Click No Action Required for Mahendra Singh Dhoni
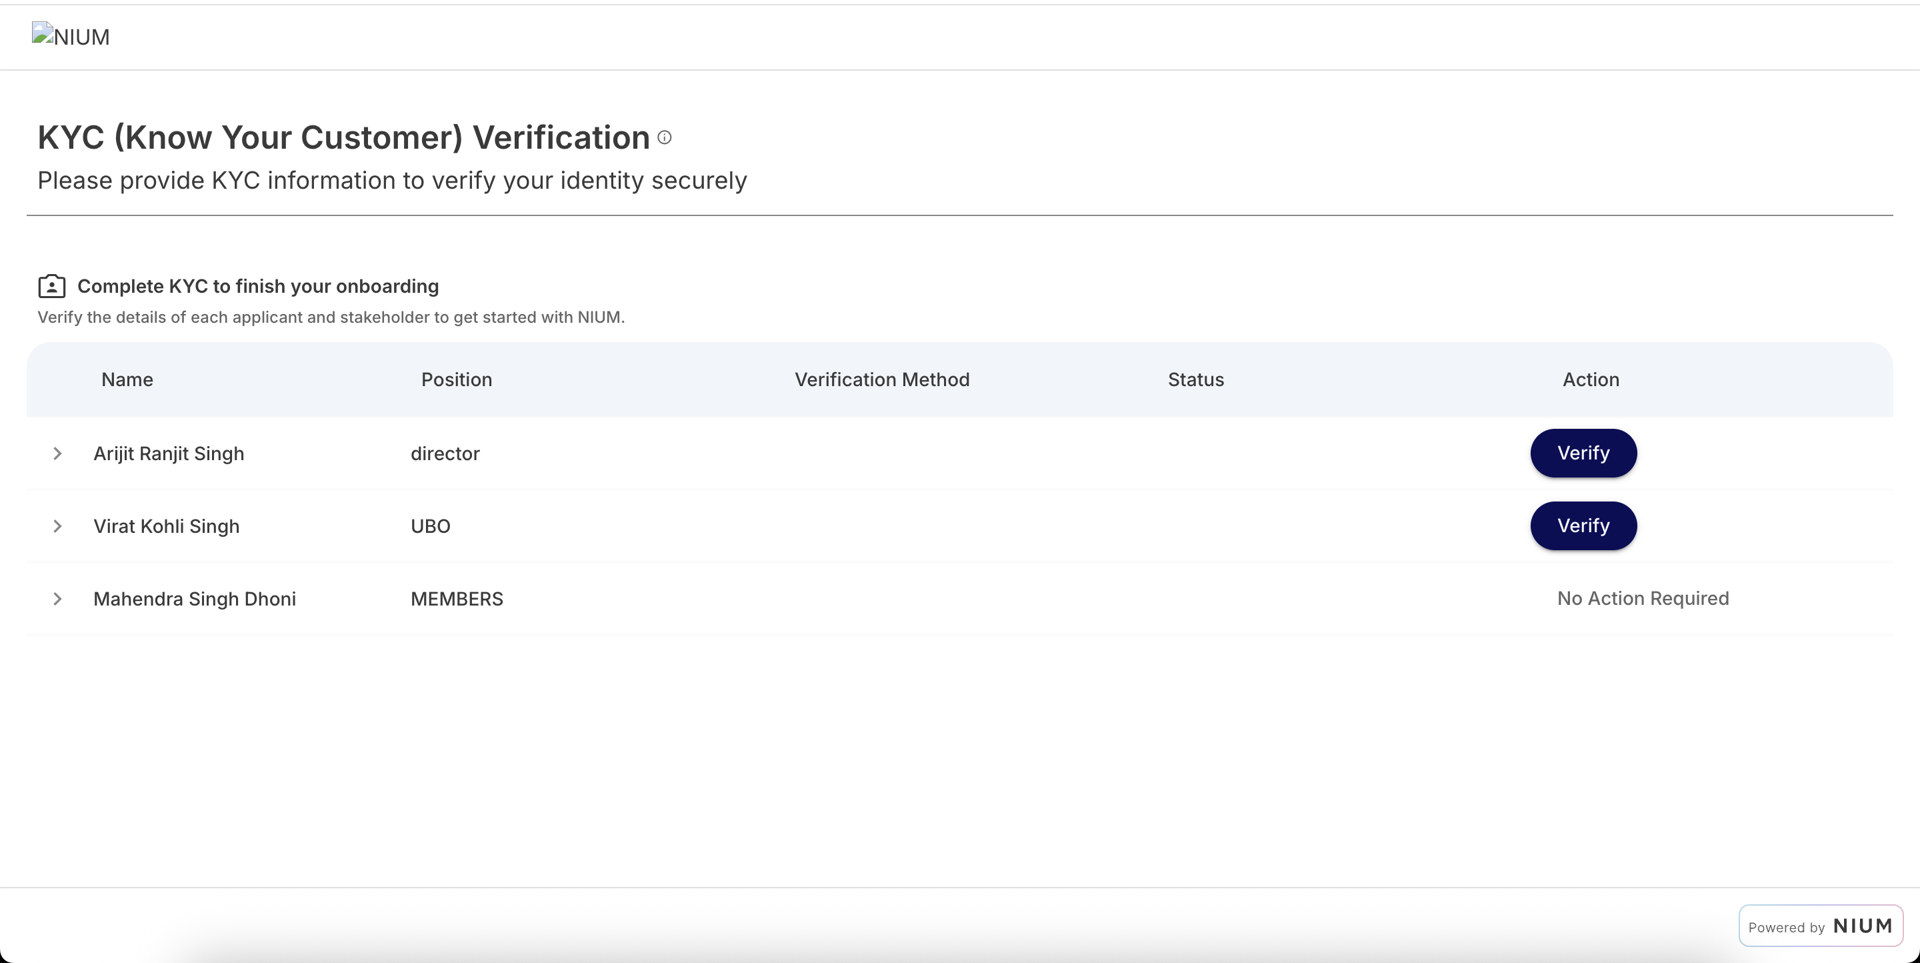The width and height of the screenshot is (1920, 963). click(x=1642, y=598)
